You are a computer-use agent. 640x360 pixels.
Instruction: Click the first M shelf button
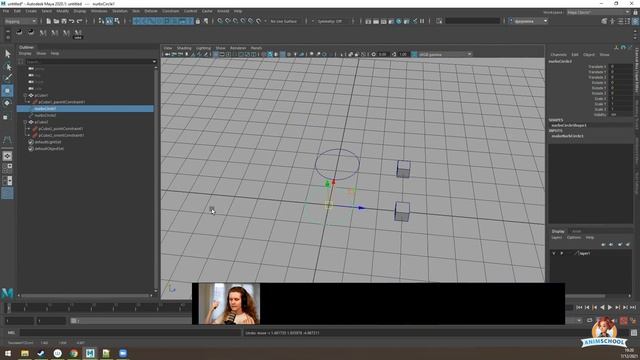pyautogui.click(x=43, y=33)
